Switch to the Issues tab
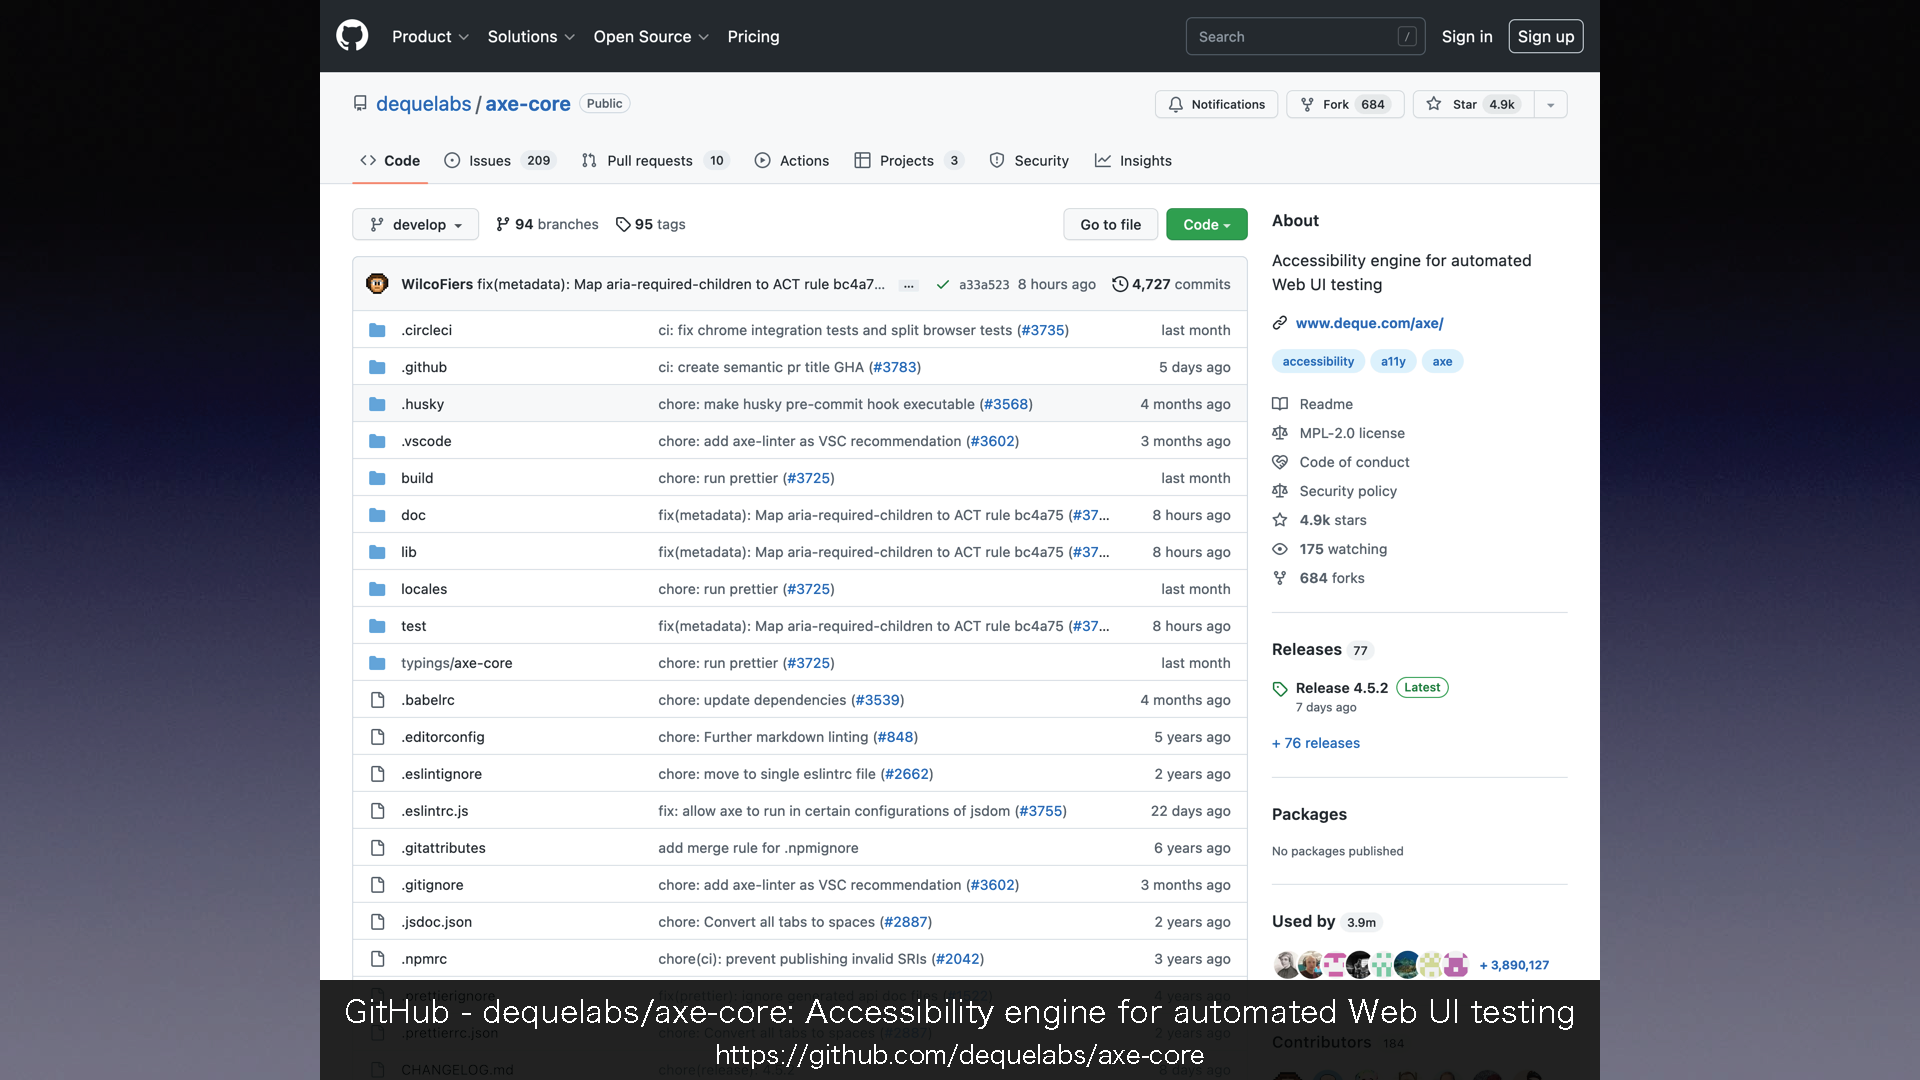The height and width of the screenshot is (1080, 1920). [498, 160]
